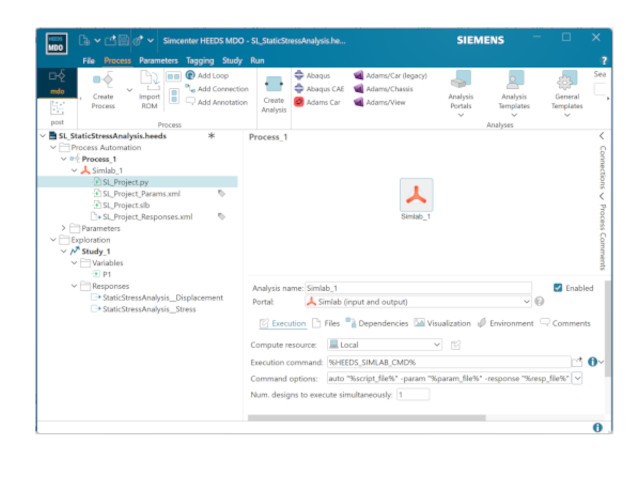This screenshot has width=640, height=480.
Task: Switch to the Execution tab
Action: [283, 323]
